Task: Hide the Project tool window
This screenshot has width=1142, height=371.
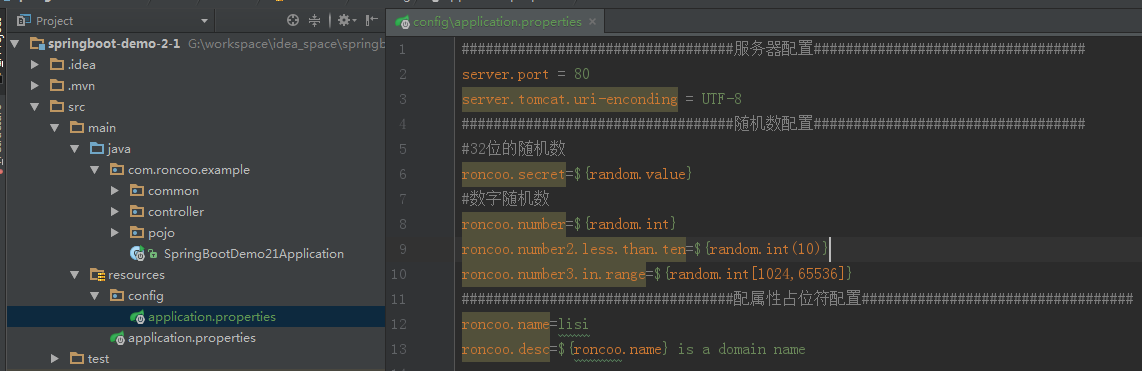Action: 371,20
